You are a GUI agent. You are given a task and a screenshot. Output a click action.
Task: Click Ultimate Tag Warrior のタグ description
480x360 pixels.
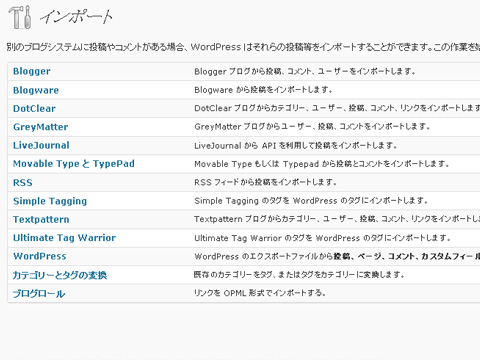322,238
